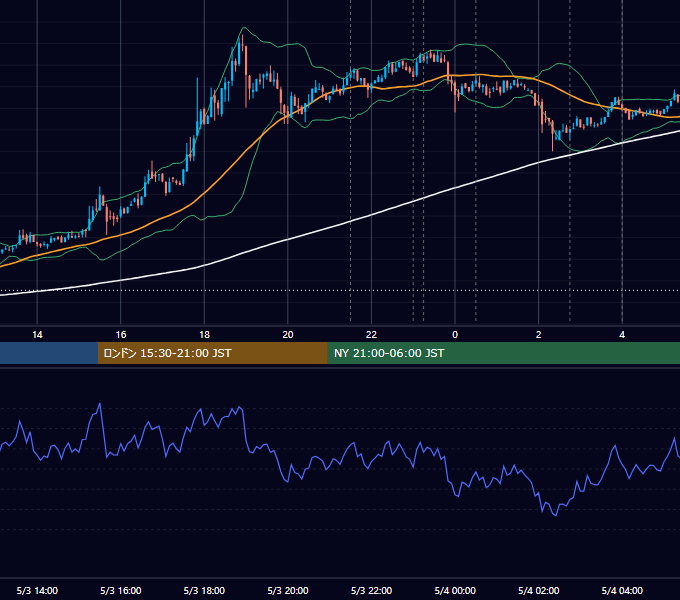Screen dimensions: 680x600
Task: Select the blue session bar before ロンドン
Action: [49, 353]
